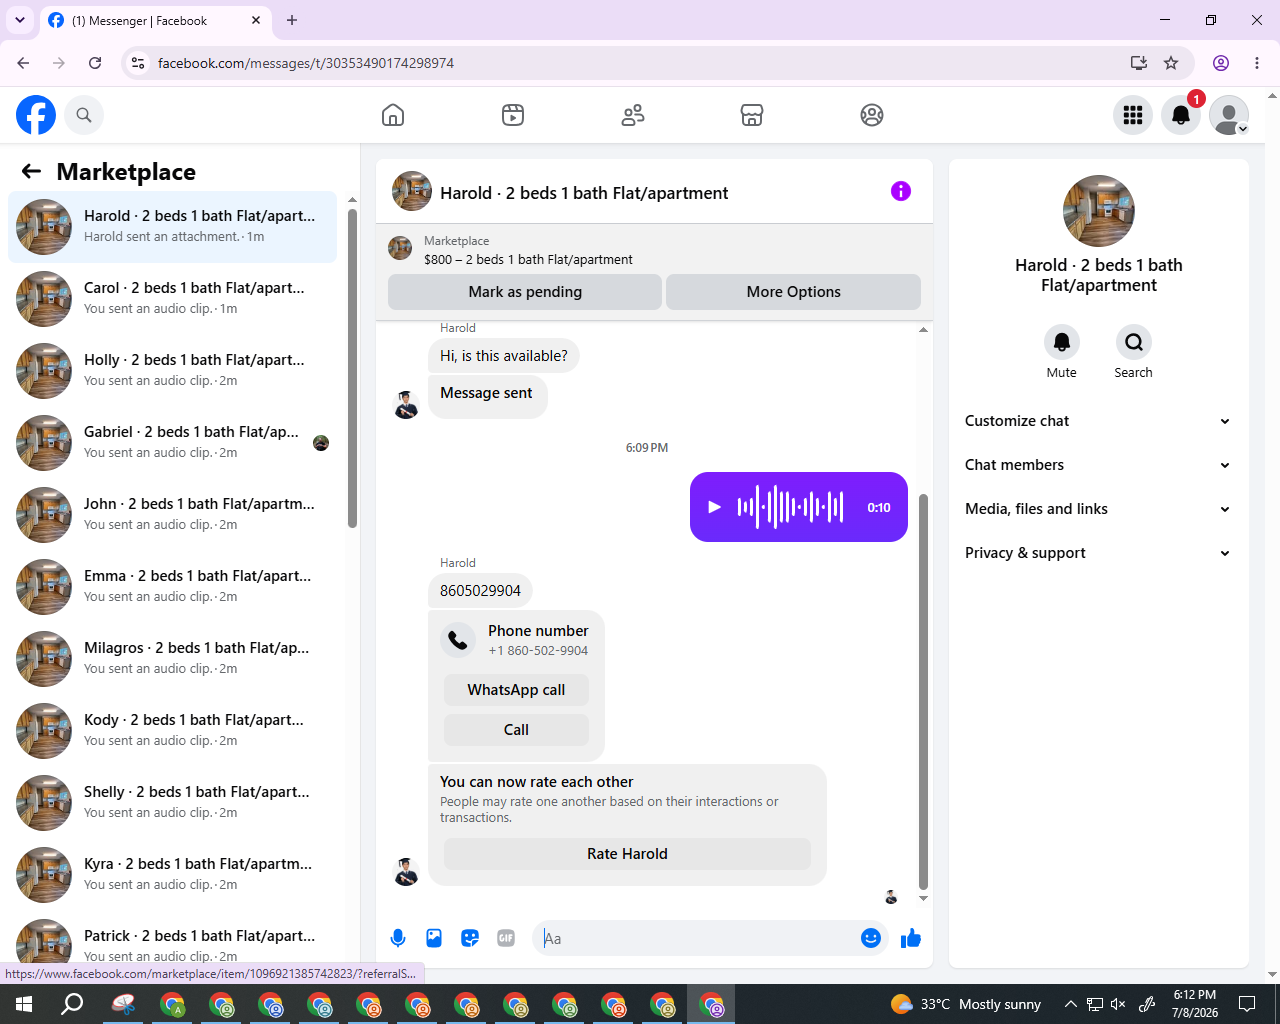
Task: Click Harold's large profile thumbnail in sidebar
Action: tap(1099, 211)
